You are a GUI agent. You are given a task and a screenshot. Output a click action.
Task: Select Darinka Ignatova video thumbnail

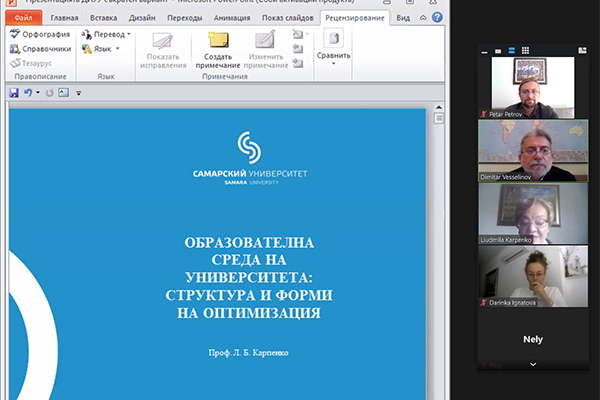(x=533, y=276)
